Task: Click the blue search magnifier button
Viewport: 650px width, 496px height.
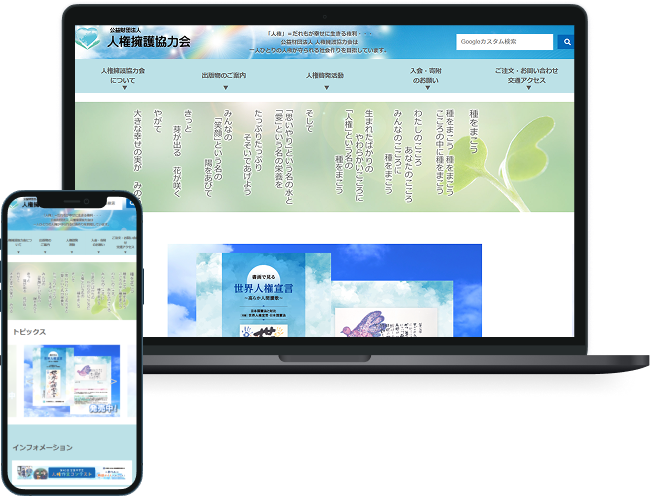Action: pyautogui.click(x=565, y=42)
